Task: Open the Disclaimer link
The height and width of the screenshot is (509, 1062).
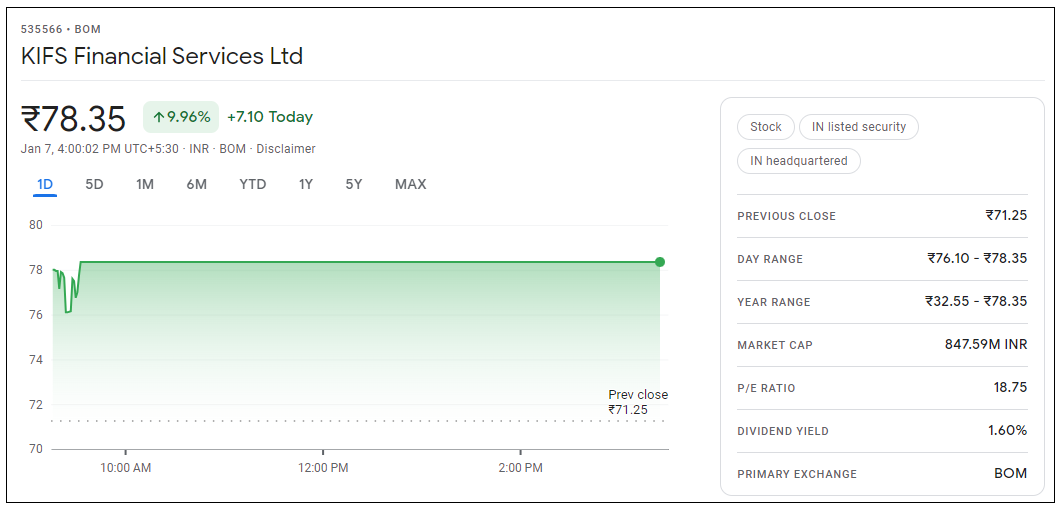Action: pos(286,149)
